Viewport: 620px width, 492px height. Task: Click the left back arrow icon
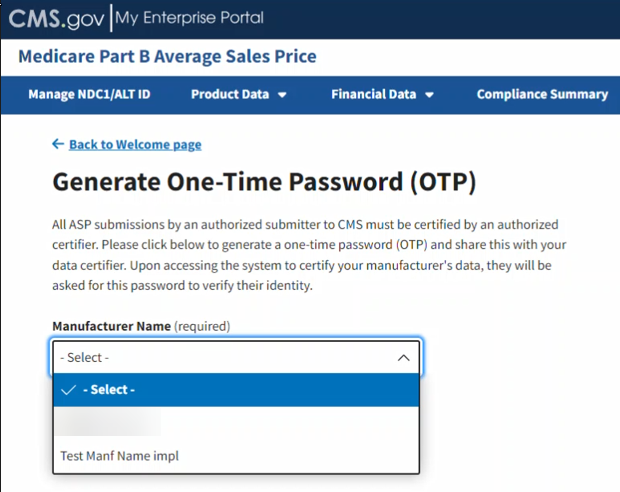(x=58, y=144)
